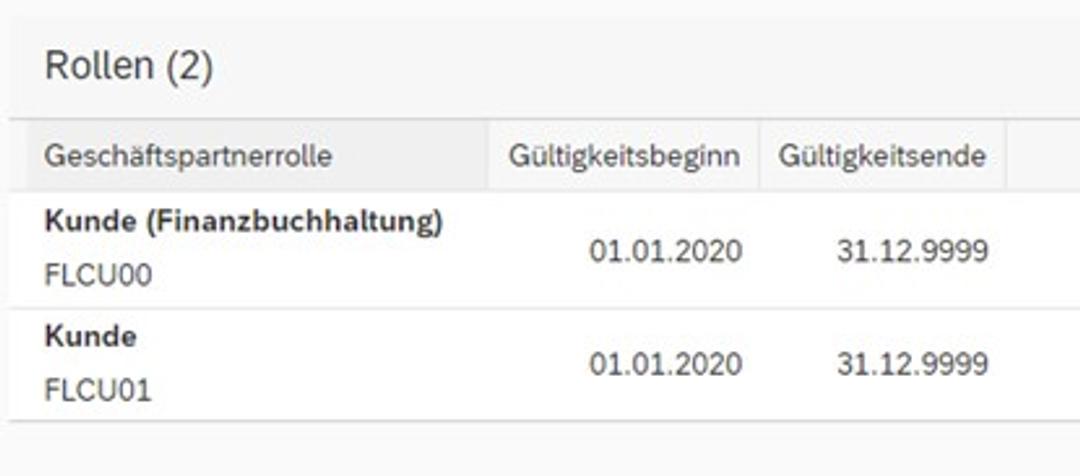Screen dimensions: 1080x476
Task: Click the 31.12.9999 end date for FLCU00
Action: coord(913,251)
